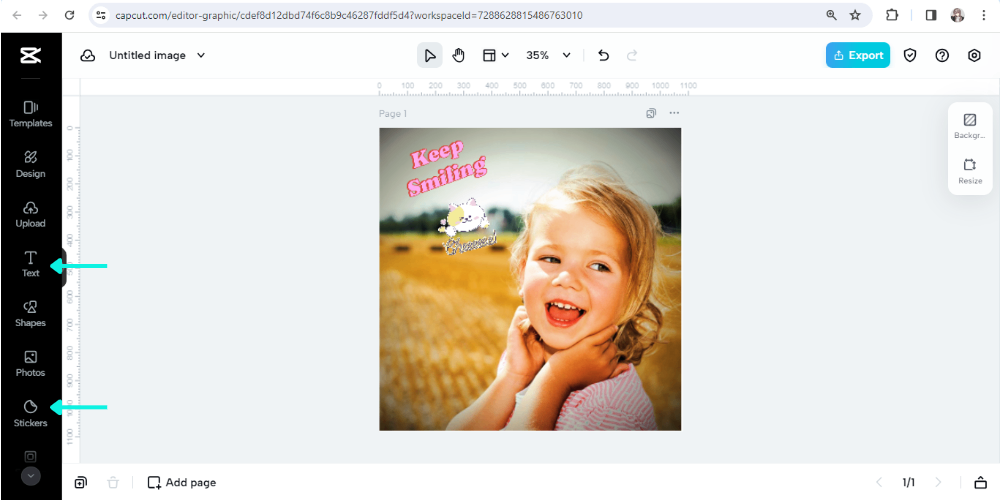Go to the next page arrow
Viewport: 1000px width, 500px height.
938,483
